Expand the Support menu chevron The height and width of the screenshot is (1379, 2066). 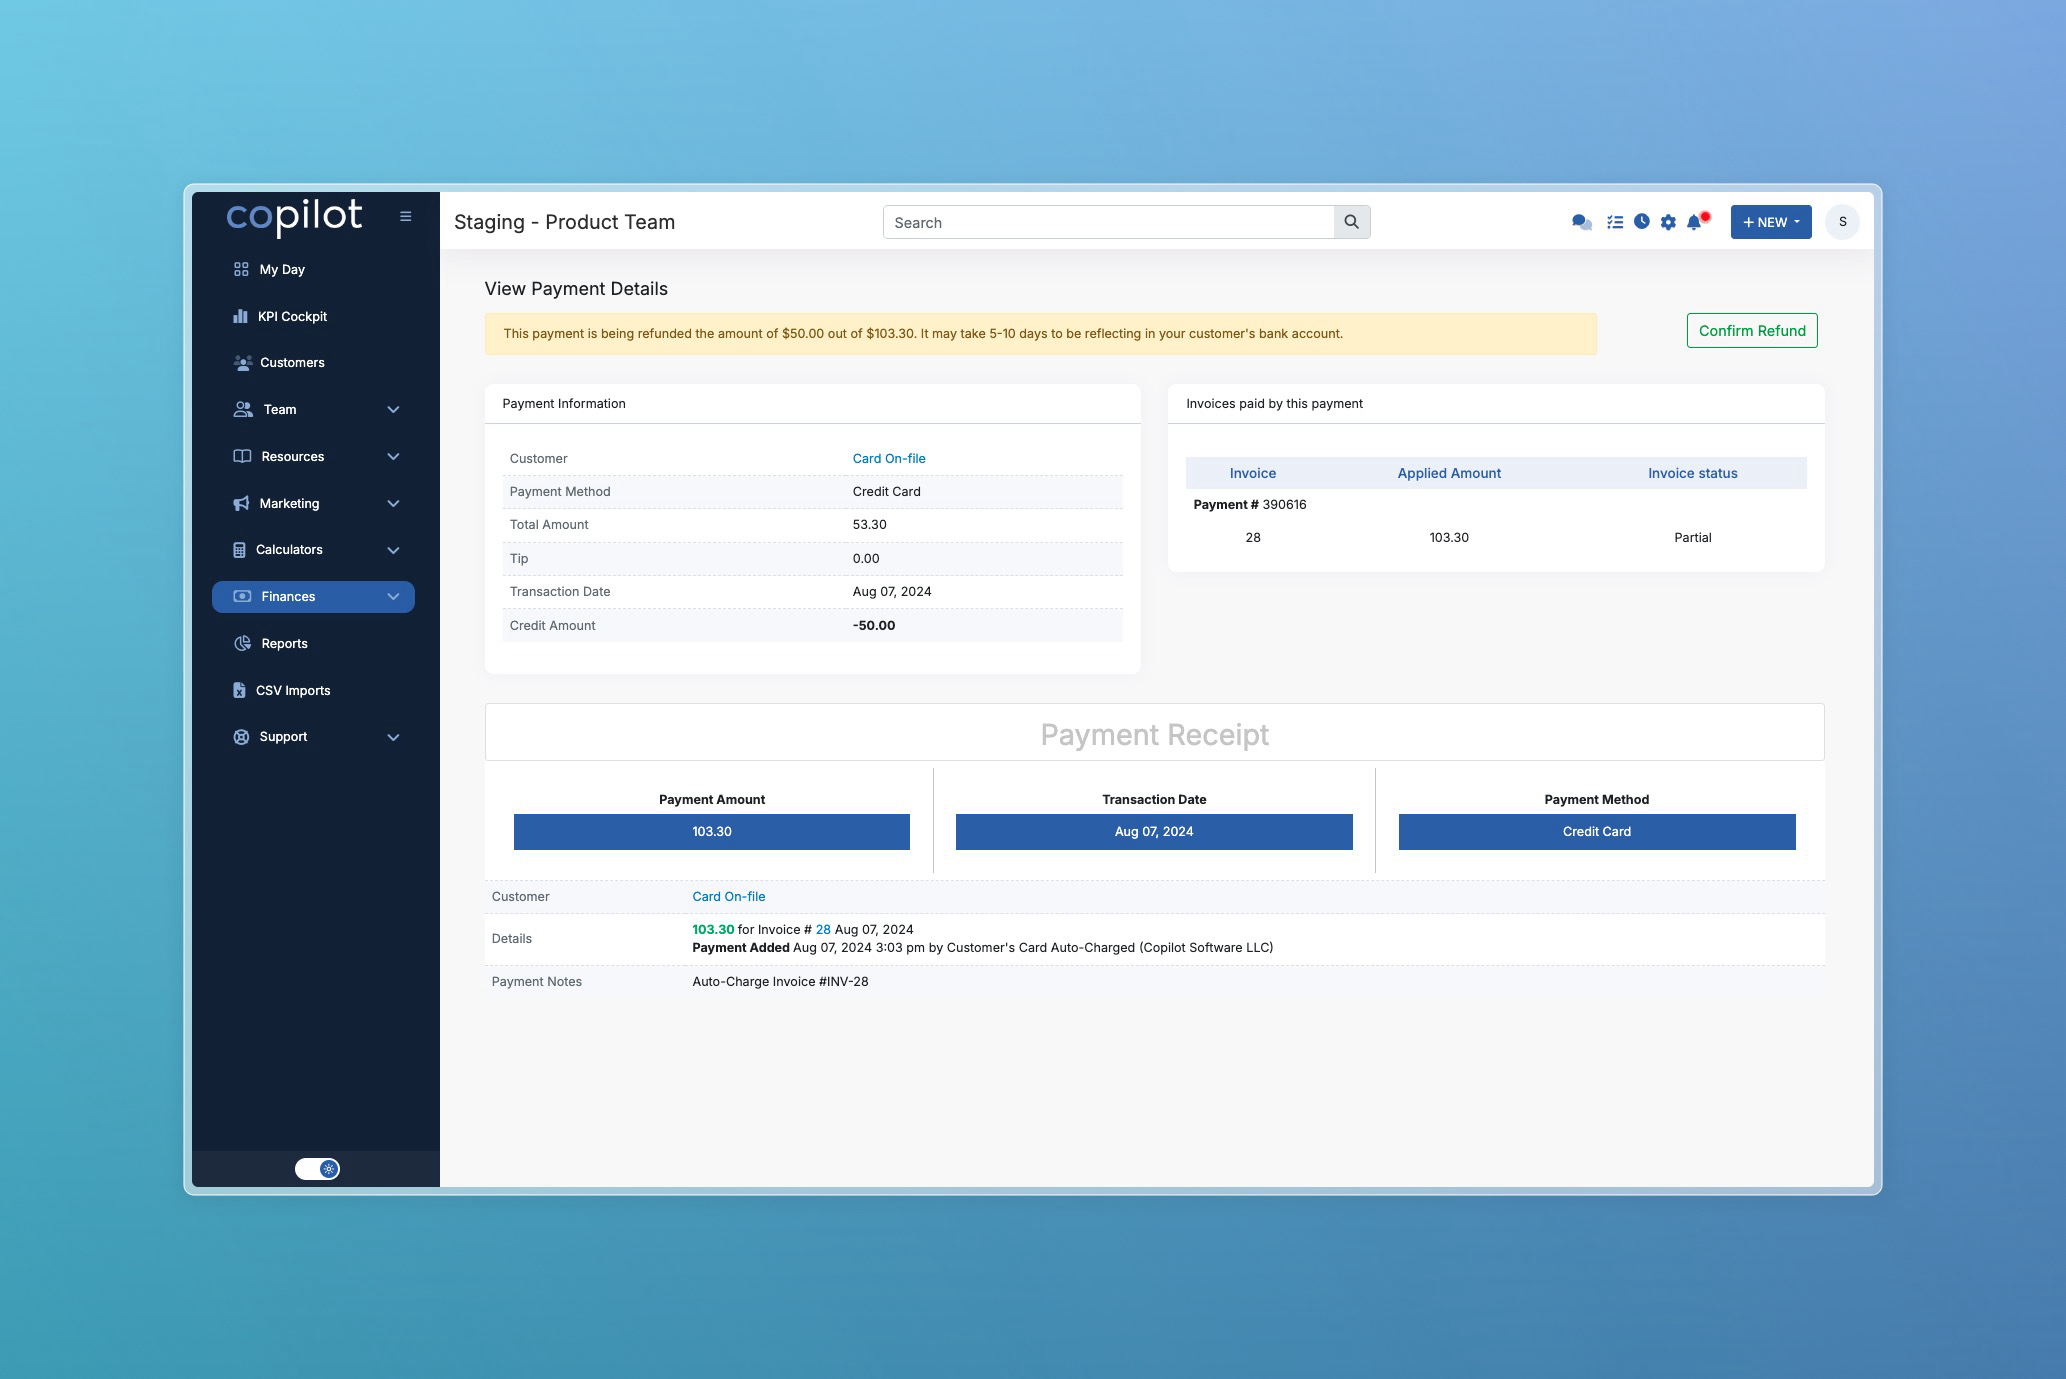click(393, 737)
